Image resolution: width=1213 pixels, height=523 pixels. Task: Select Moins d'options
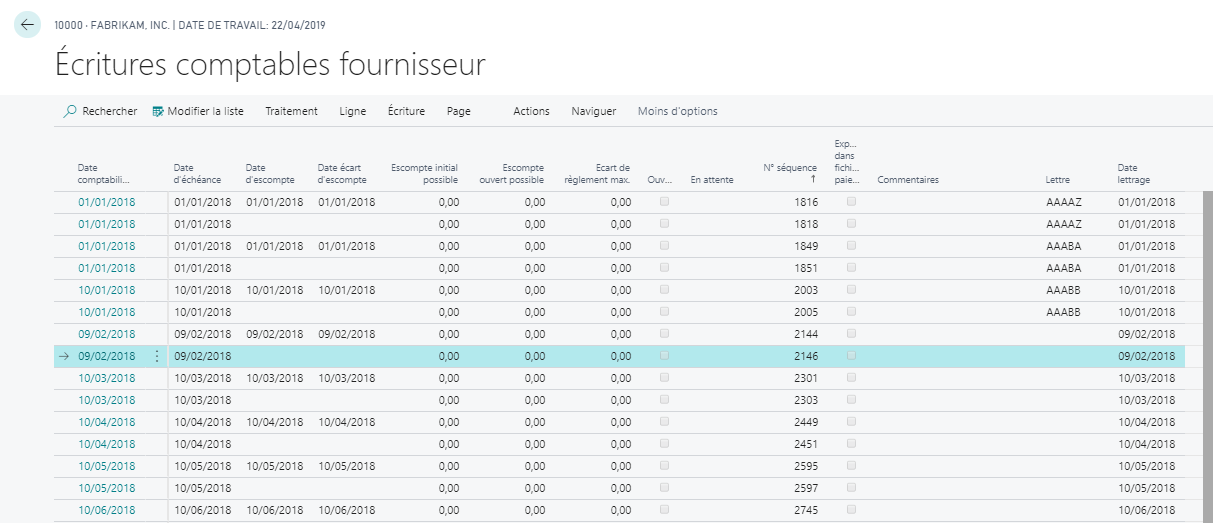tap(677, 111)
